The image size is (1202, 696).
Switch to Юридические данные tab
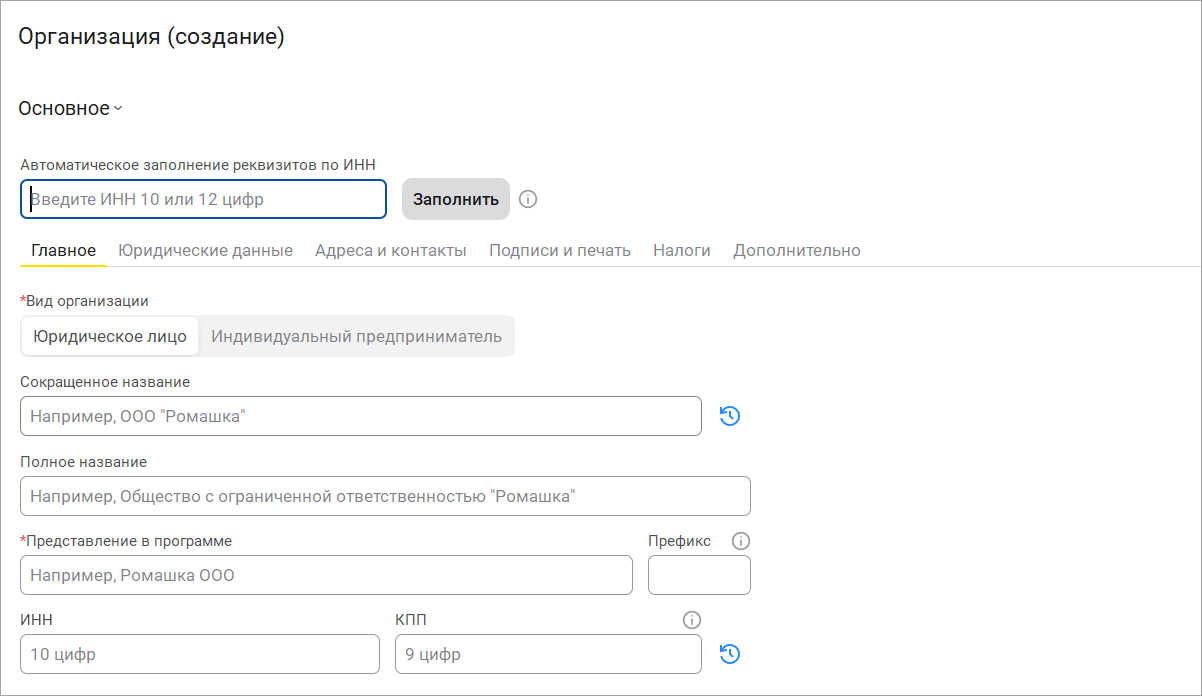205,250
